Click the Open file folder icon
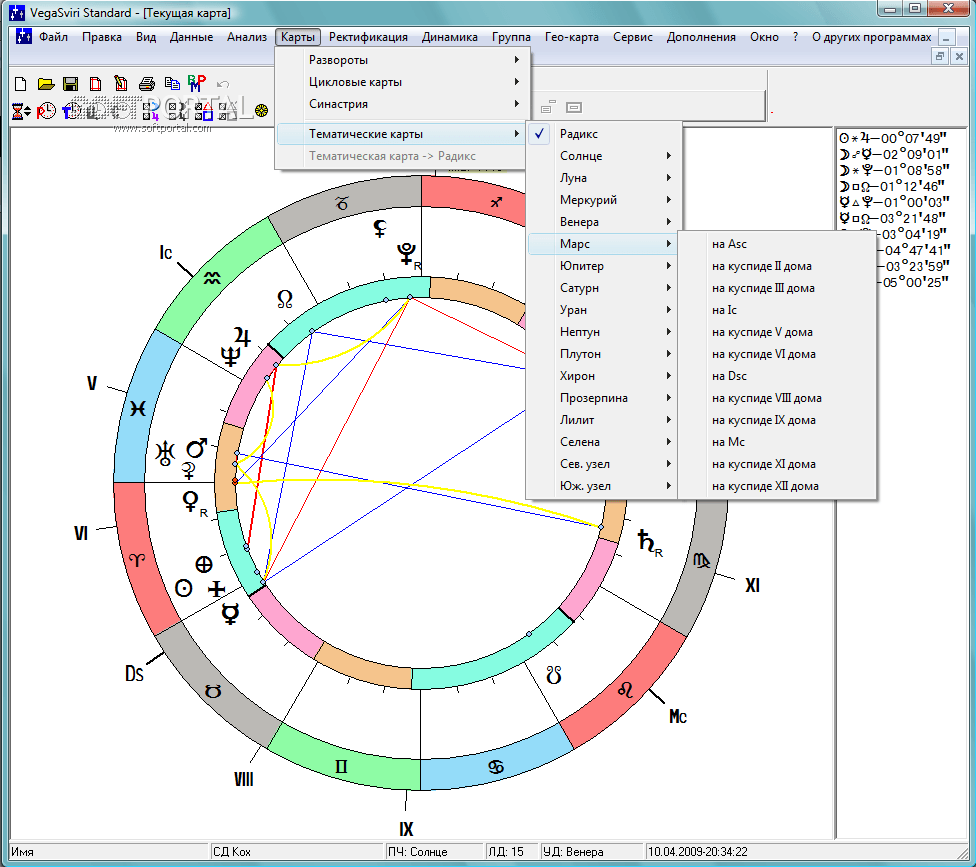This screenshot has width=976, height=867. 45,83
